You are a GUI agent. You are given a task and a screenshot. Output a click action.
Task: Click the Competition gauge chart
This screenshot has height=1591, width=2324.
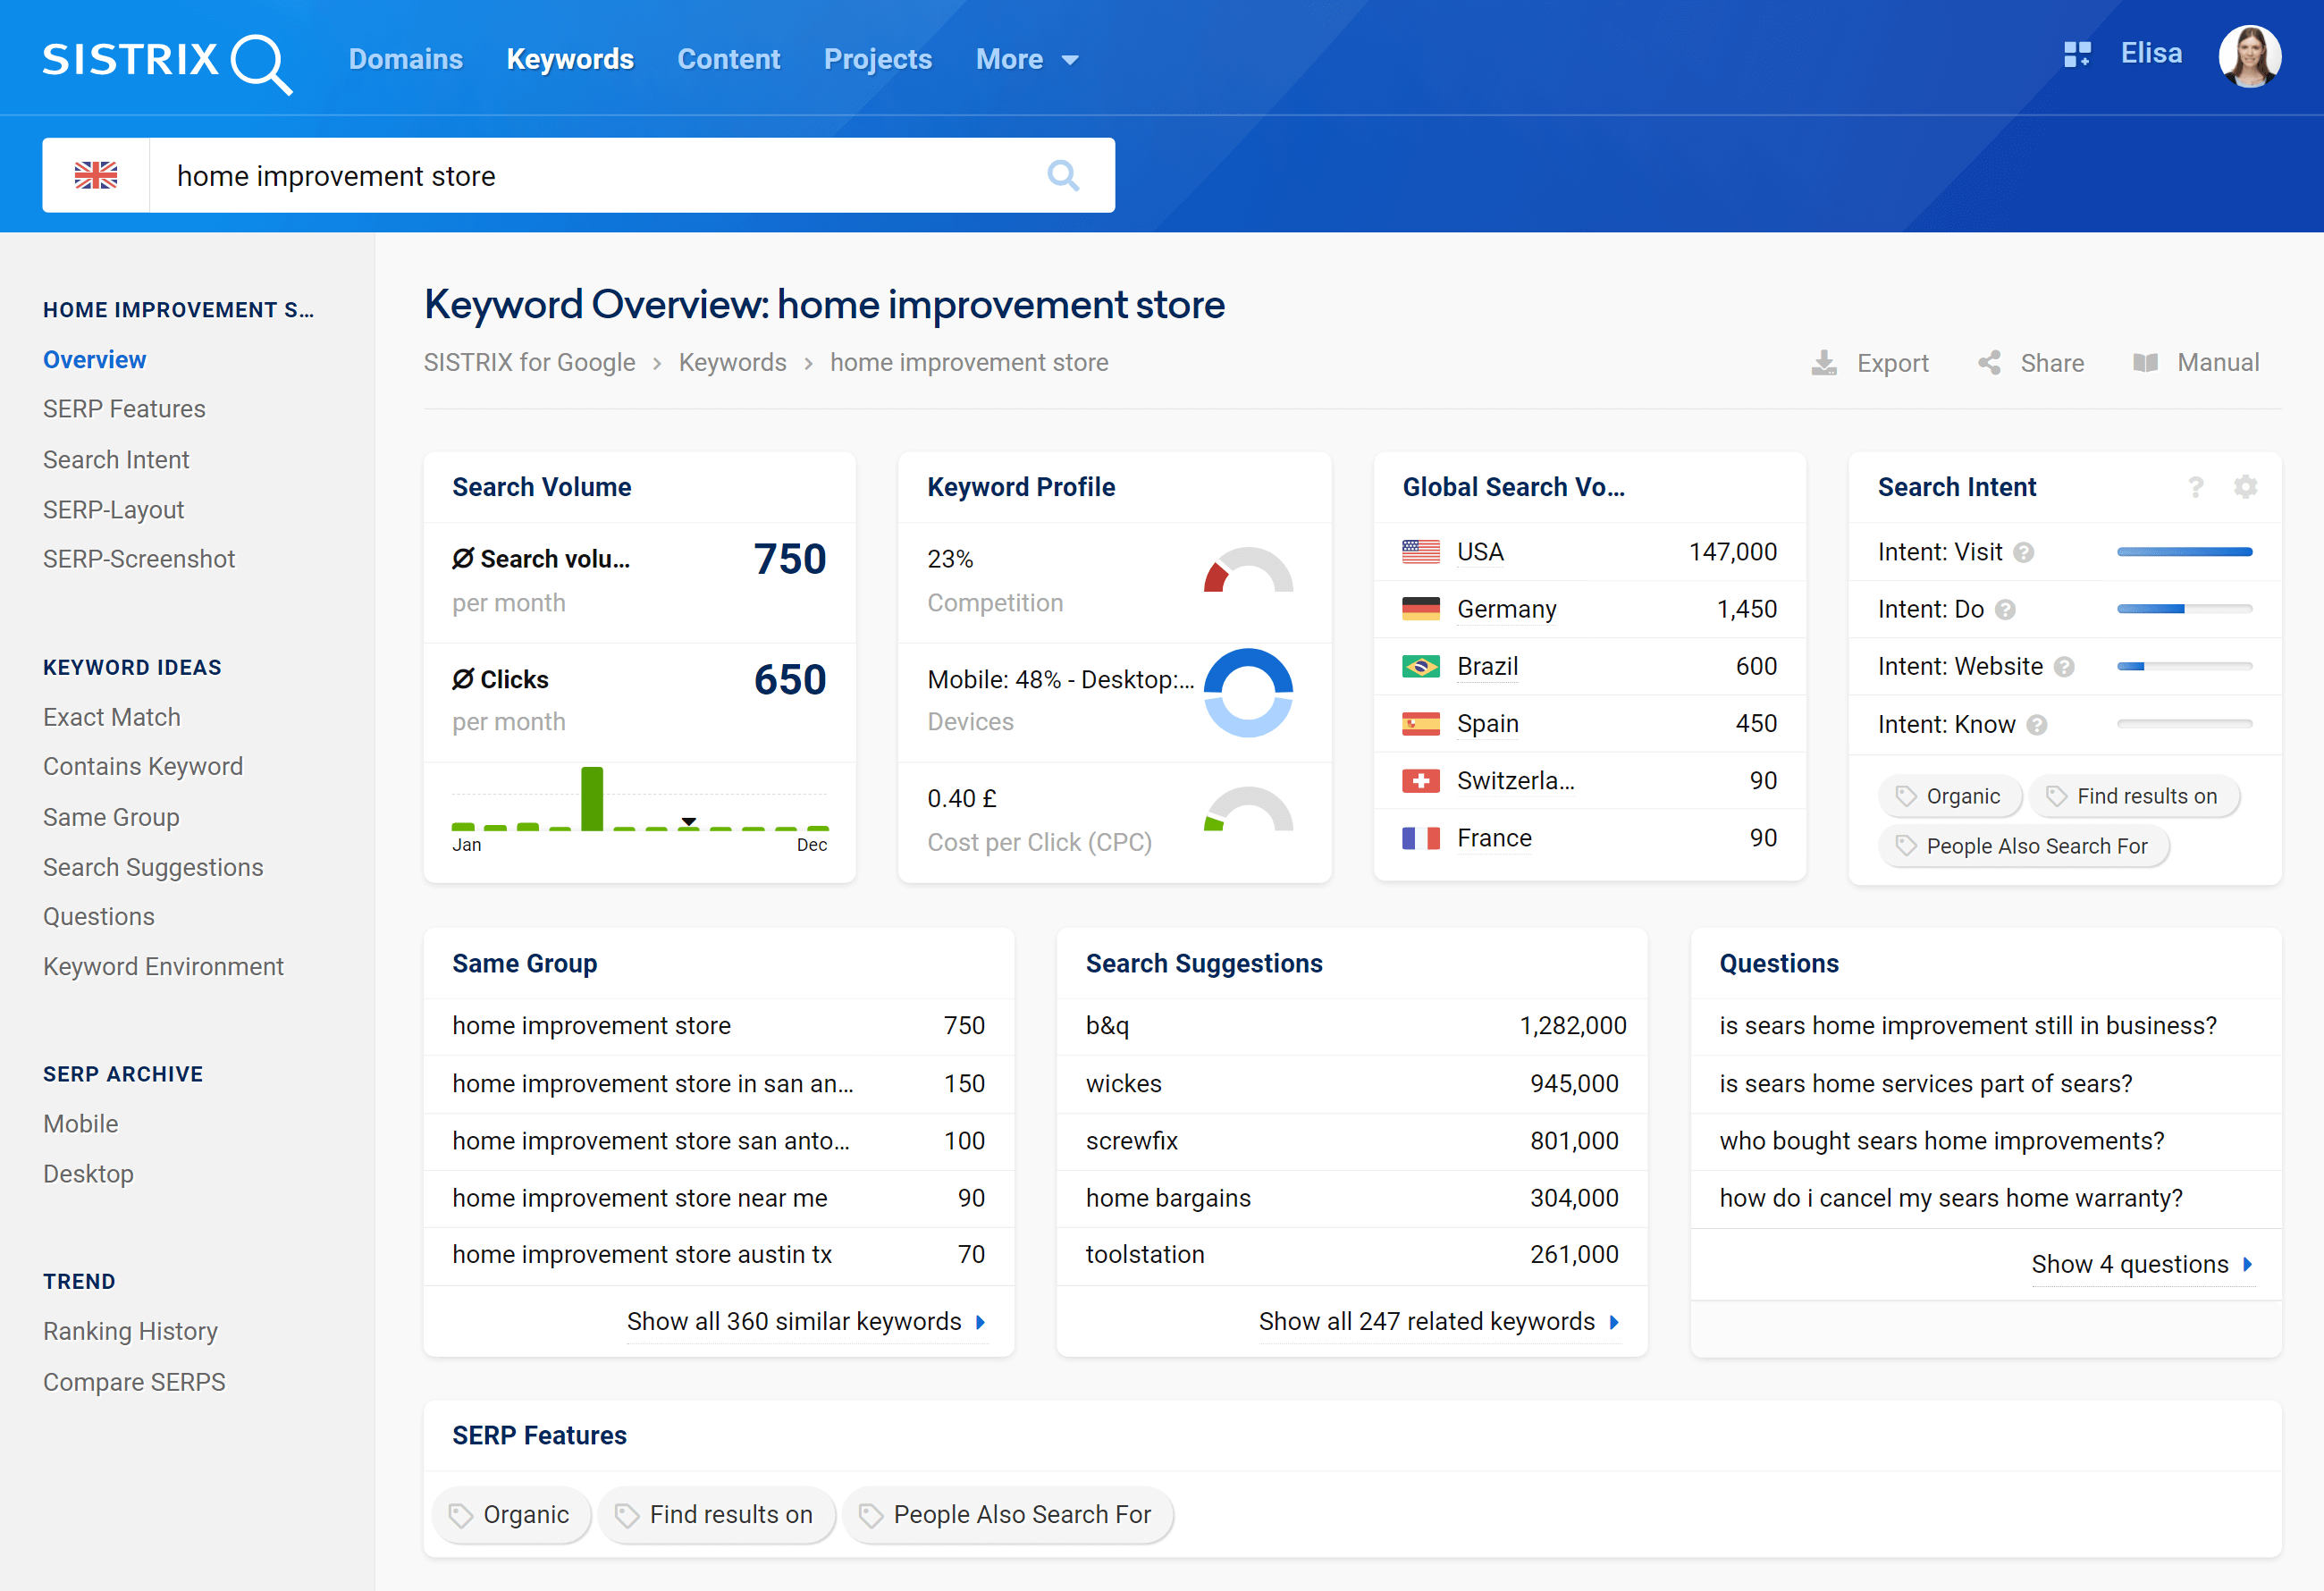click(1248, 571)
